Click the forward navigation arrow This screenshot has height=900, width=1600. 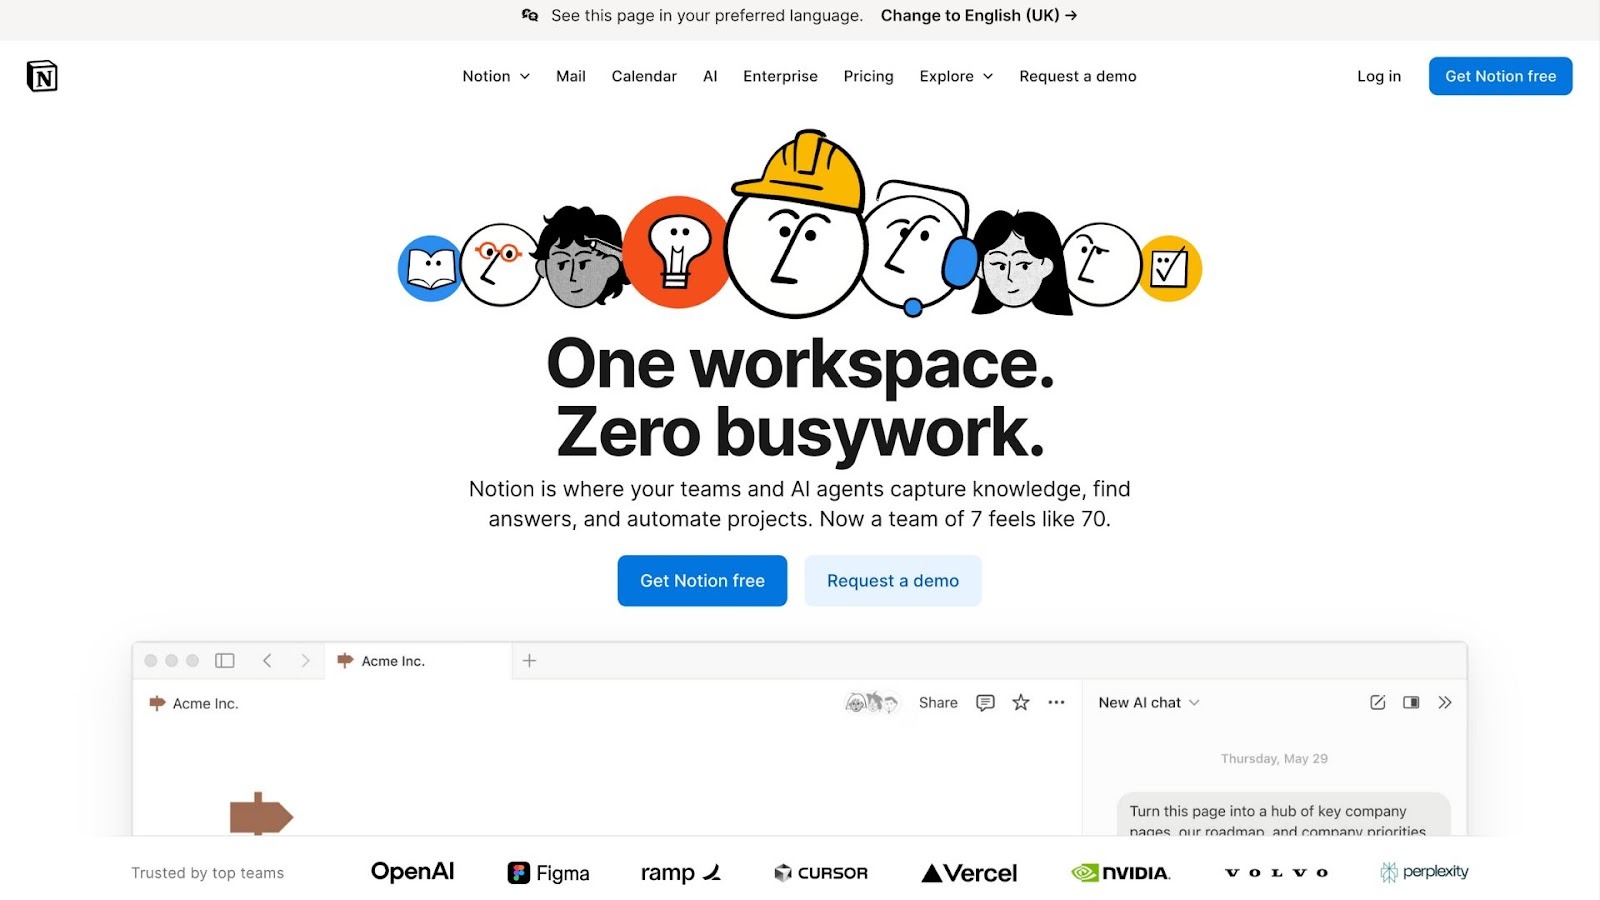(x=305, y=660)
